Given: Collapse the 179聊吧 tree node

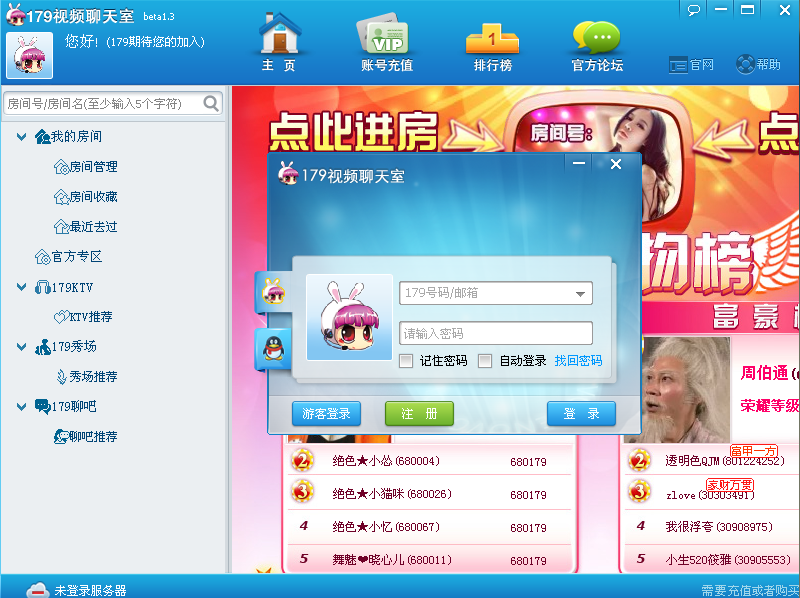Looking at the screenshot, I should [x=21, y=407].
